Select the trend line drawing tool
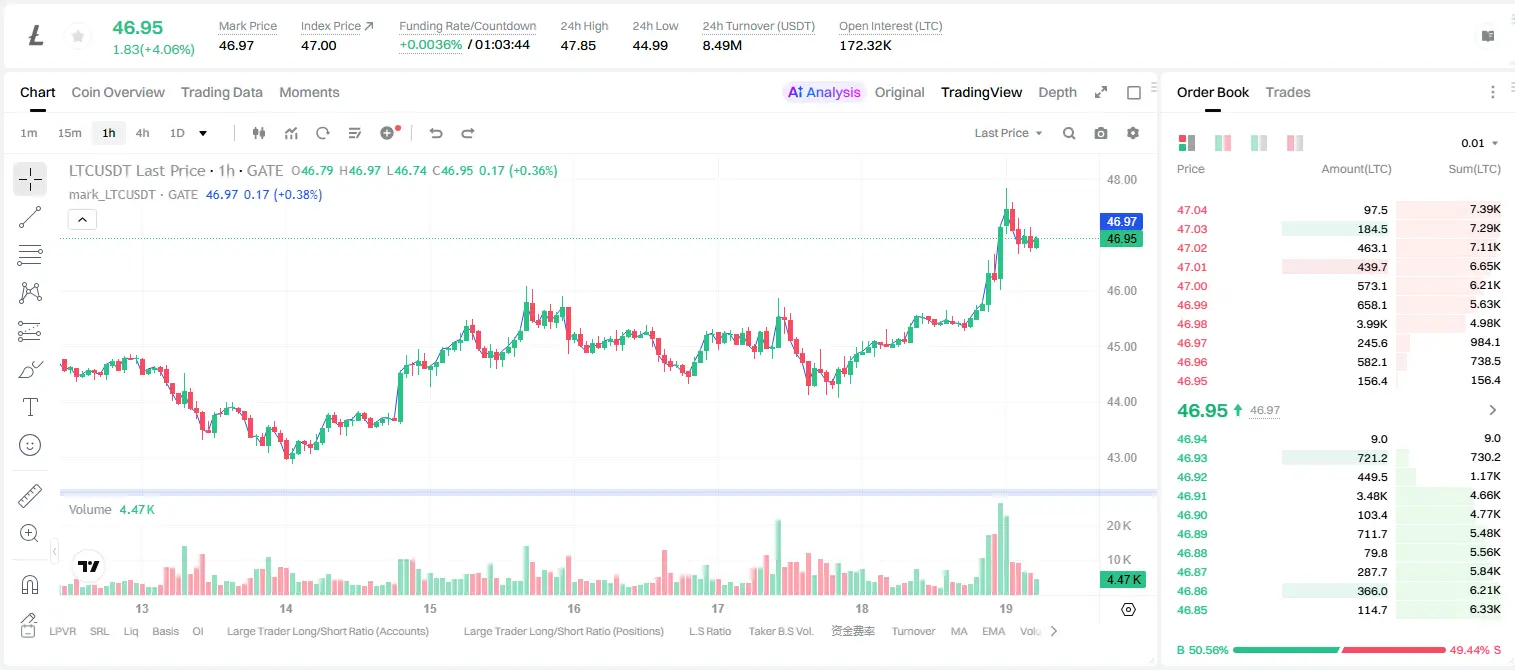Viewport: 1515px width, 670px height. (x=30, y=217)
